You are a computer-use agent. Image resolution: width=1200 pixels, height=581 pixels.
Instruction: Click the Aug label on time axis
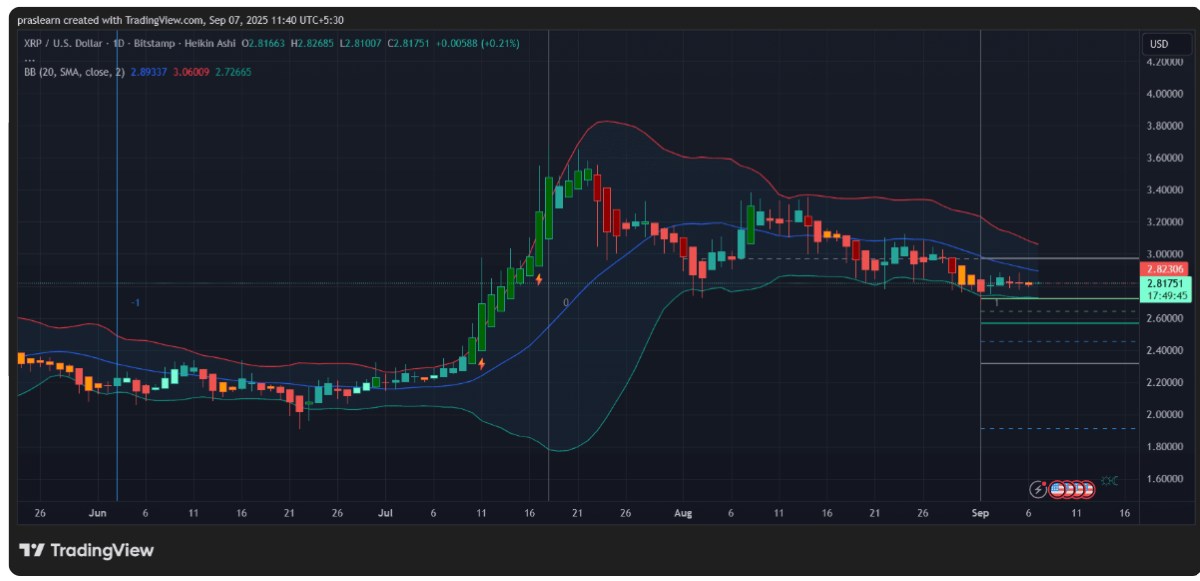683,513
